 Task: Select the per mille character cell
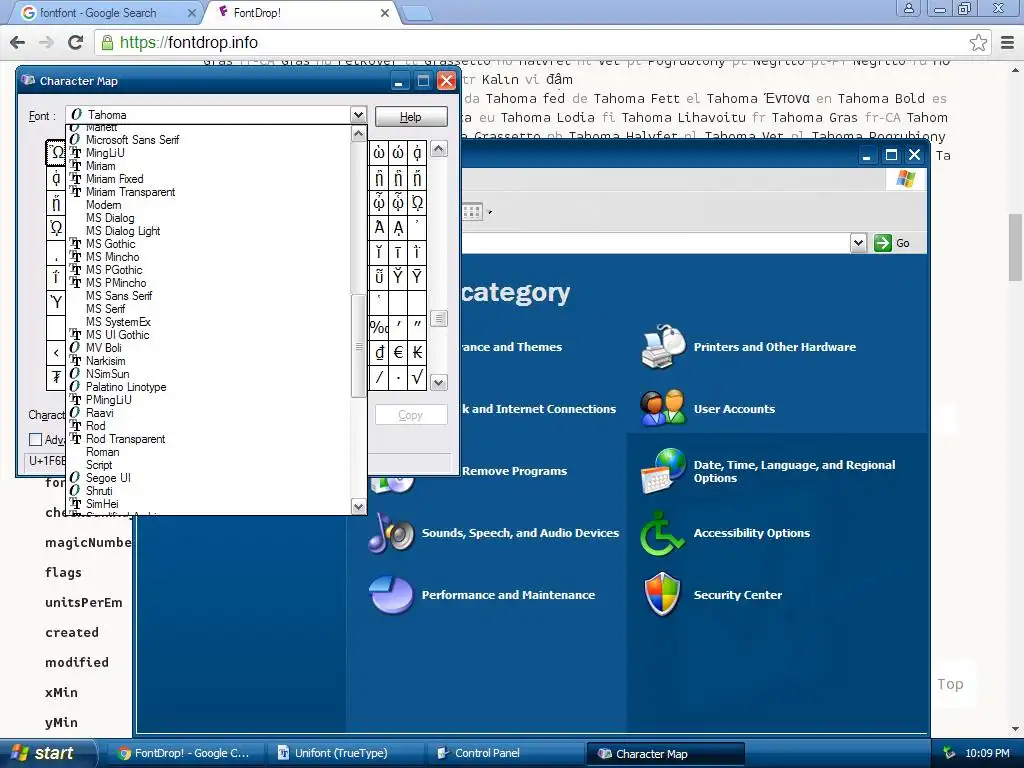(379, 328)
